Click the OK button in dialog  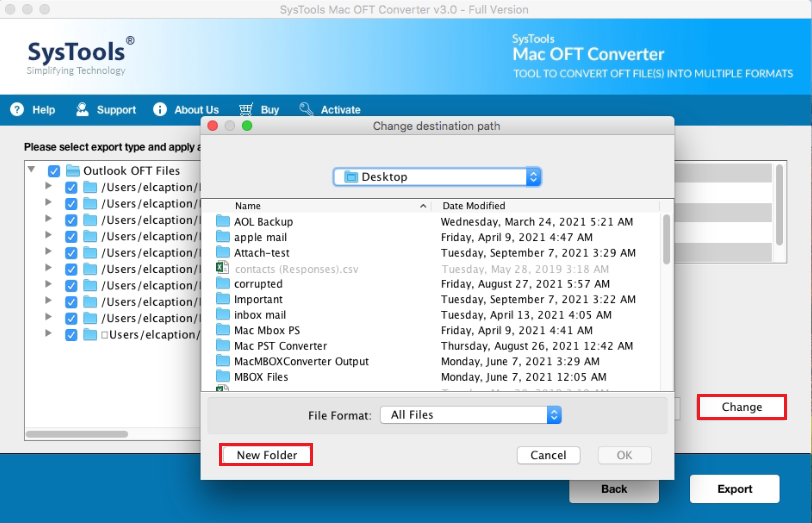(x=624, y=455)
